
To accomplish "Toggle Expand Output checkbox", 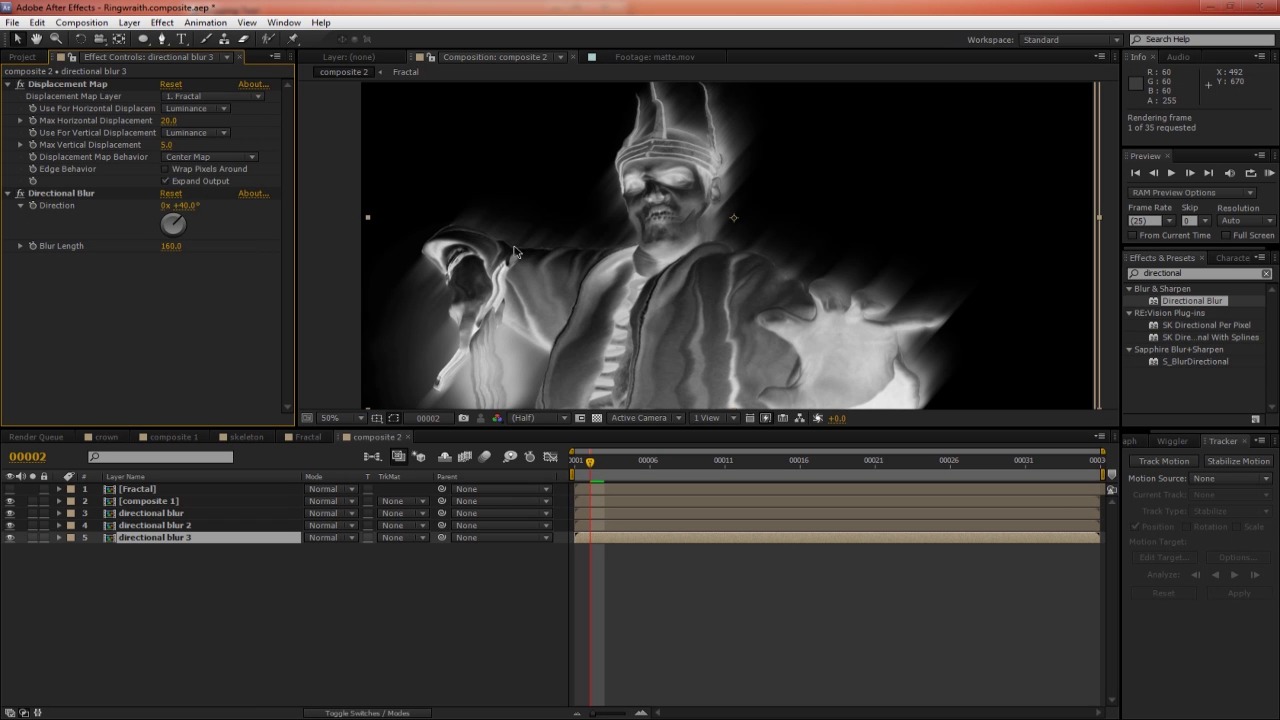I will coord(165,181).
